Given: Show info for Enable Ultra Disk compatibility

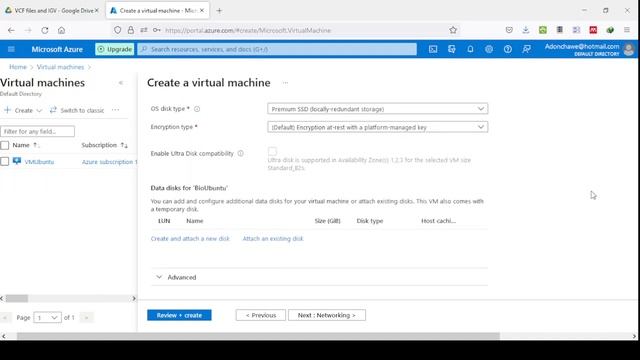Looking at the screenshot, I should tap(240, 153).
